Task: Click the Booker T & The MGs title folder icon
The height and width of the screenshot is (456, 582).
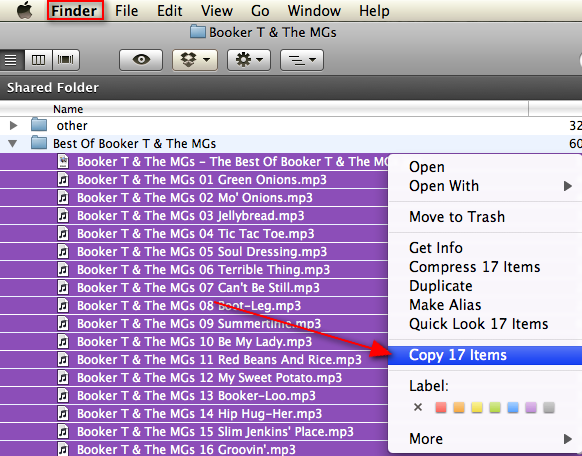Action: point(198,32)
